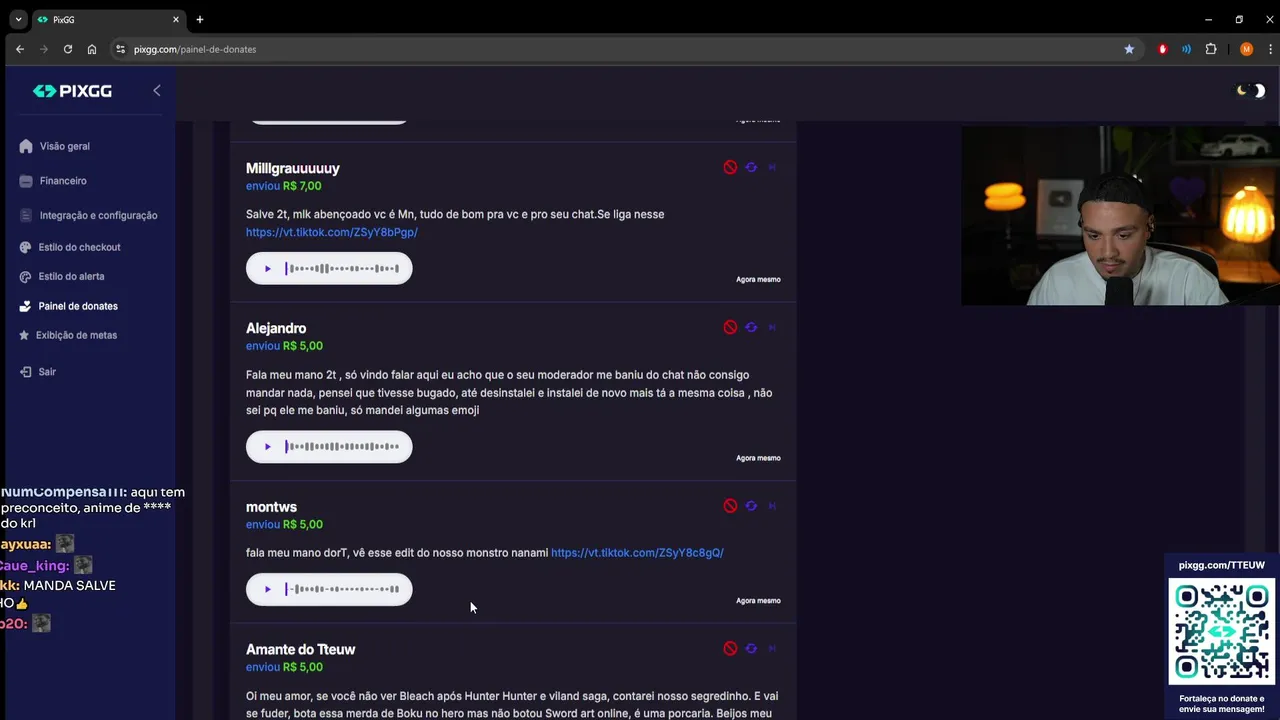
Task: Open TikTok link in Milllgrauuuuuy's message
Action: tap(332, 232)
